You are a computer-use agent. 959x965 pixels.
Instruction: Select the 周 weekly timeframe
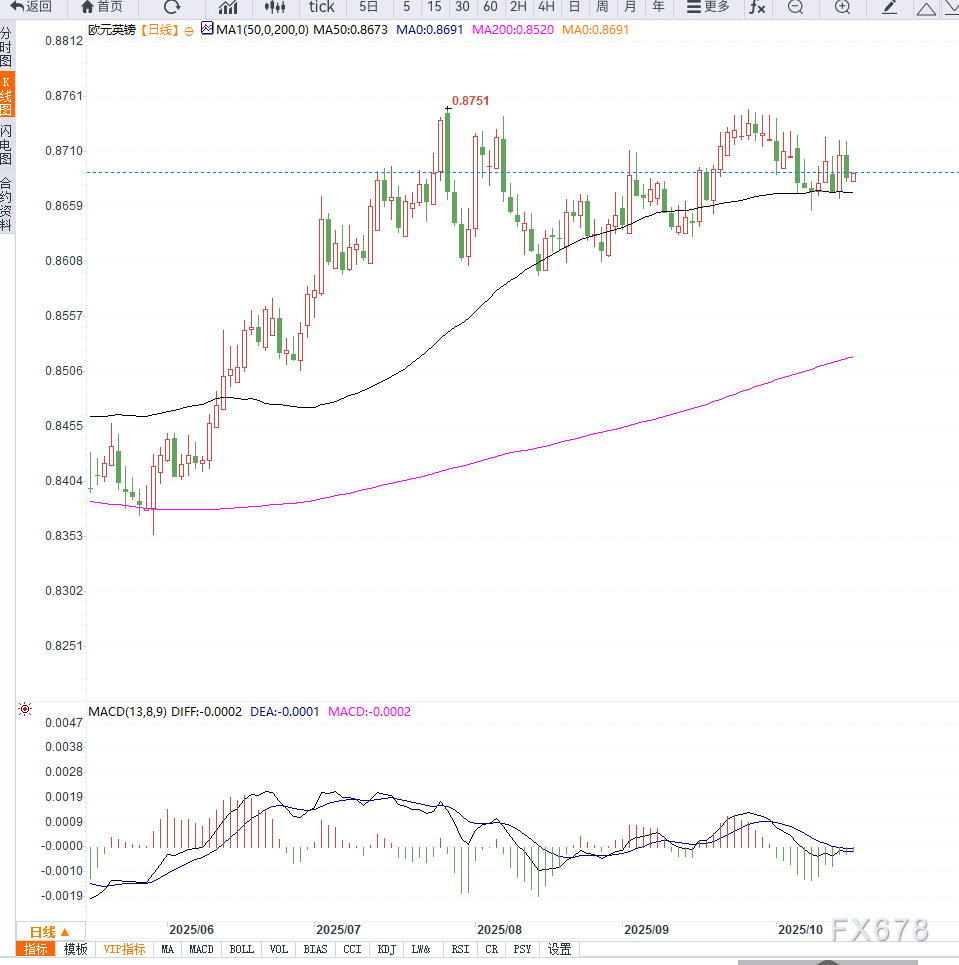602,7
